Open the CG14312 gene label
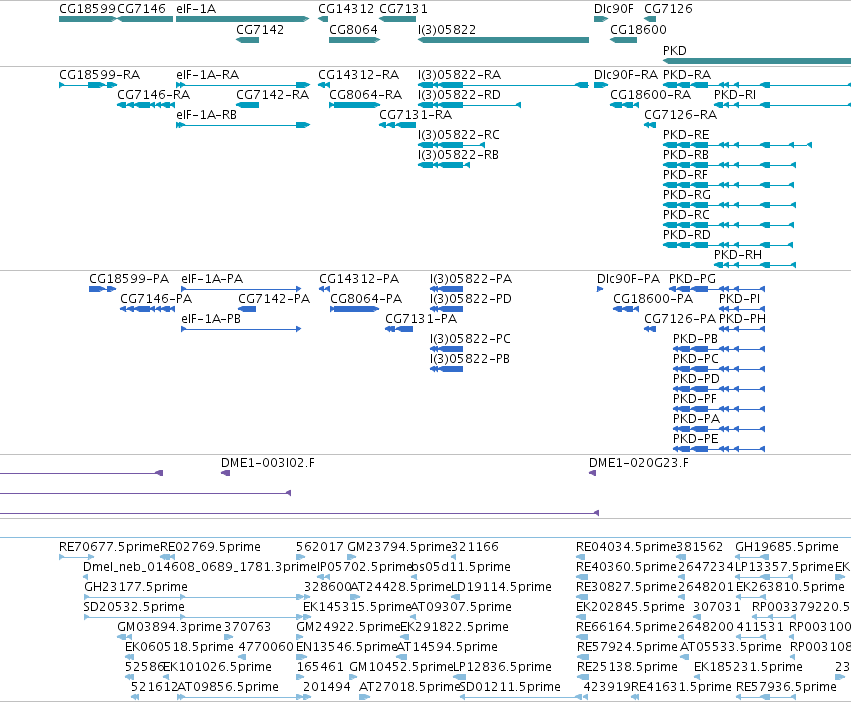 (346, 9)
